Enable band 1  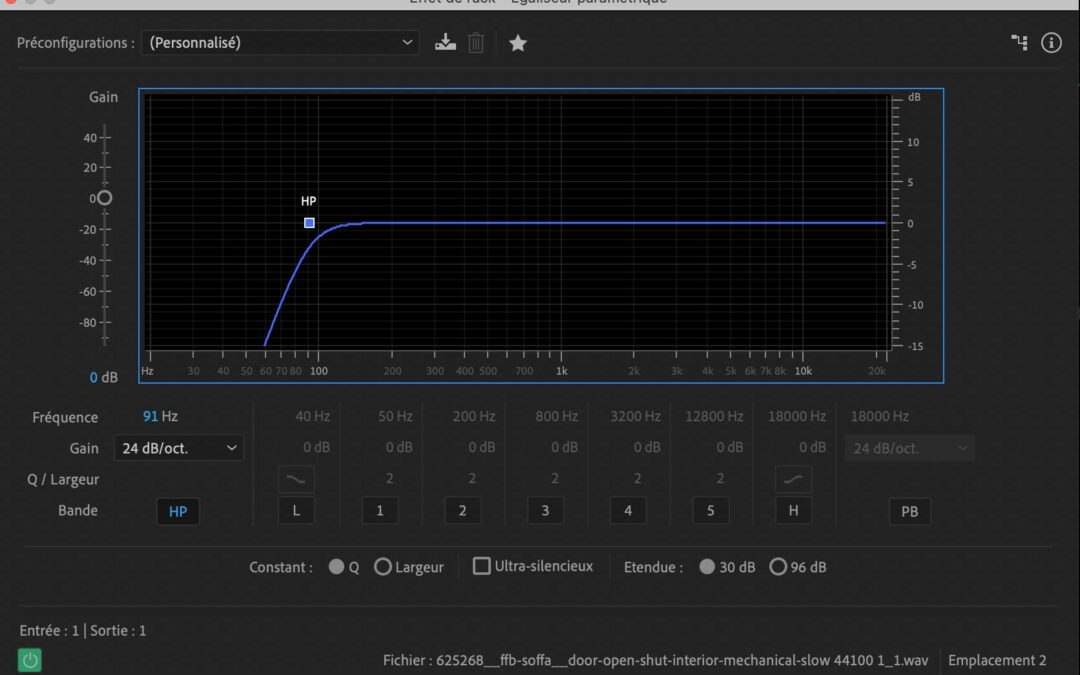[380, 510]
